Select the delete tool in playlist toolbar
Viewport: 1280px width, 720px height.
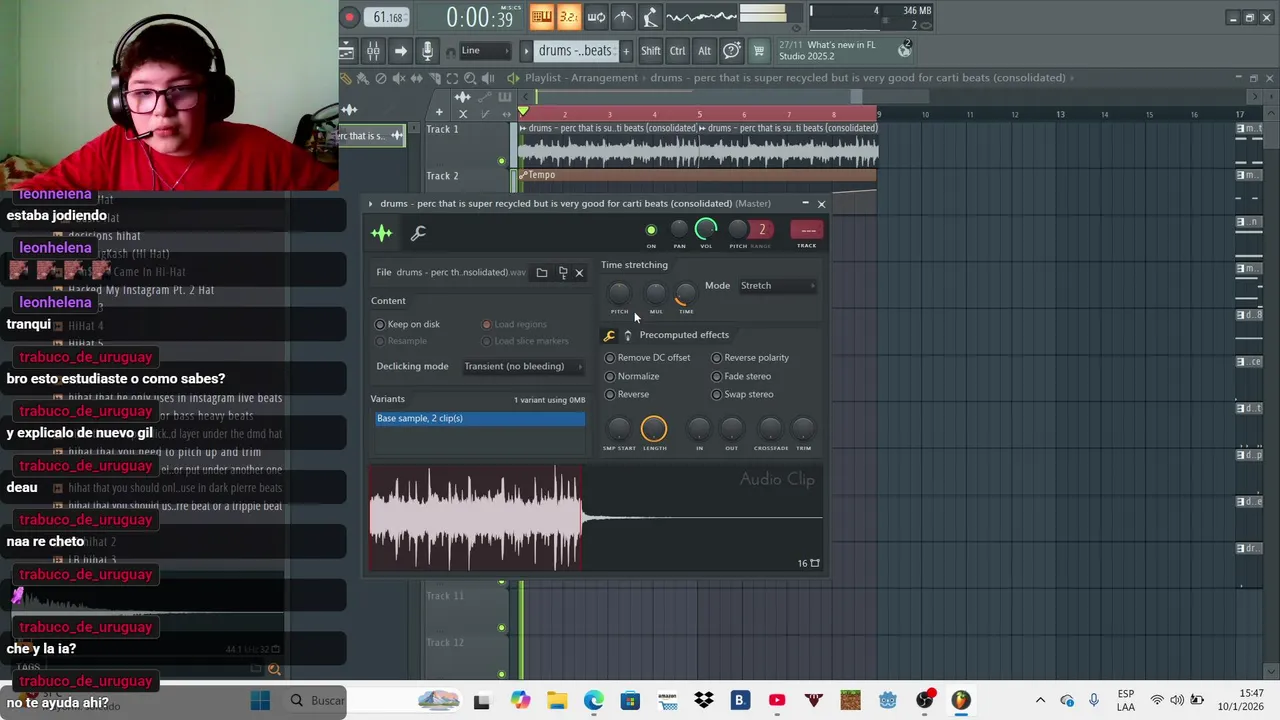coord(381,78)
